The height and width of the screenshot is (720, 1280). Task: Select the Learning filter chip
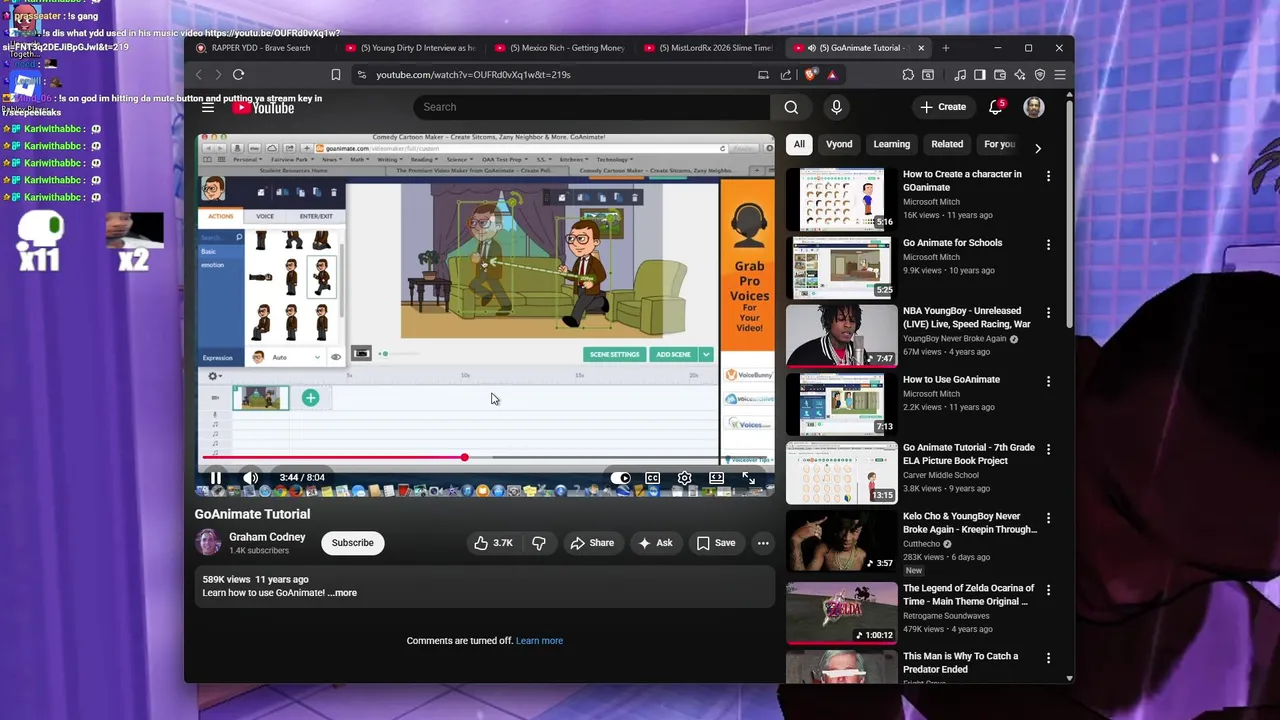[892, 144]
